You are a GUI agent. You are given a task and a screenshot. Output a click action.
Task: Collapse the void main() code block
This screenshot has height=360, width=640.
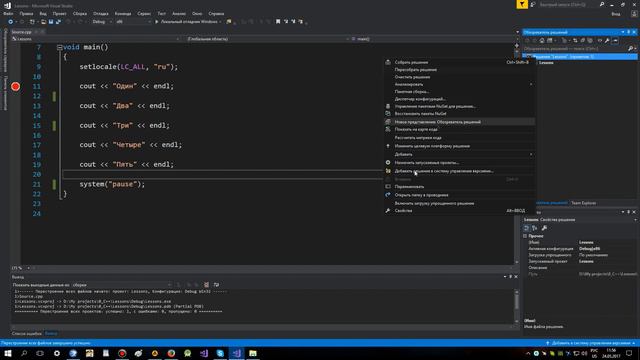point(60,47)
